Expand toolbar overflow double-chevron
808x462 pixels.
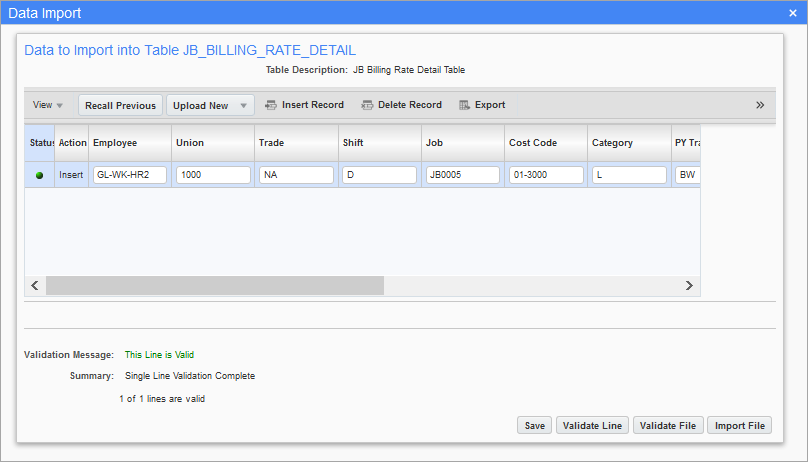760,105
